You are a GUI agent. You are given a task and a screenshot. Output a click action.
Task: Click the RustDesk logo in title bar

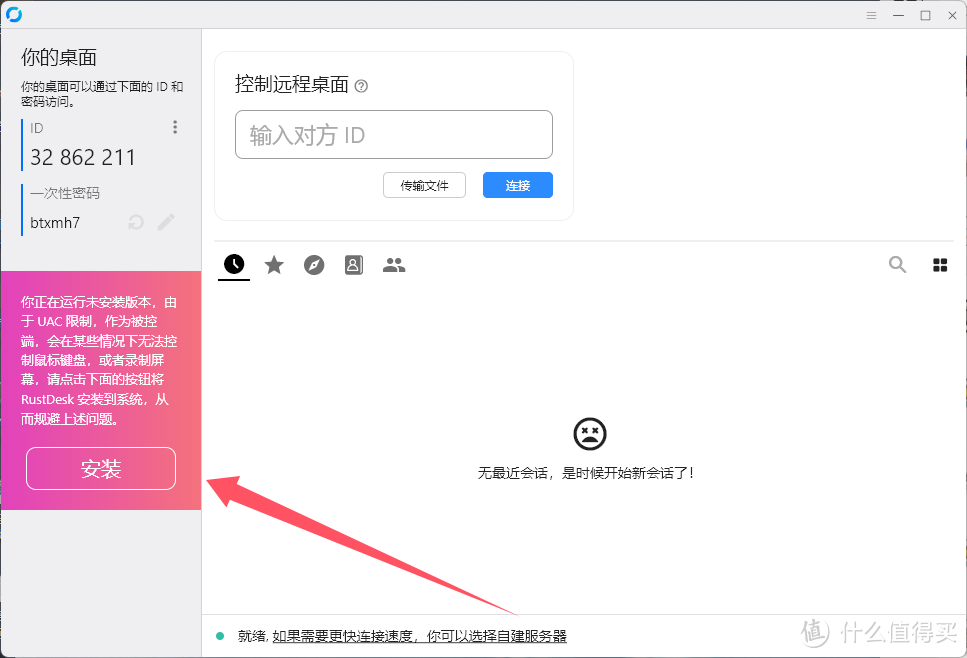point(14,14)
